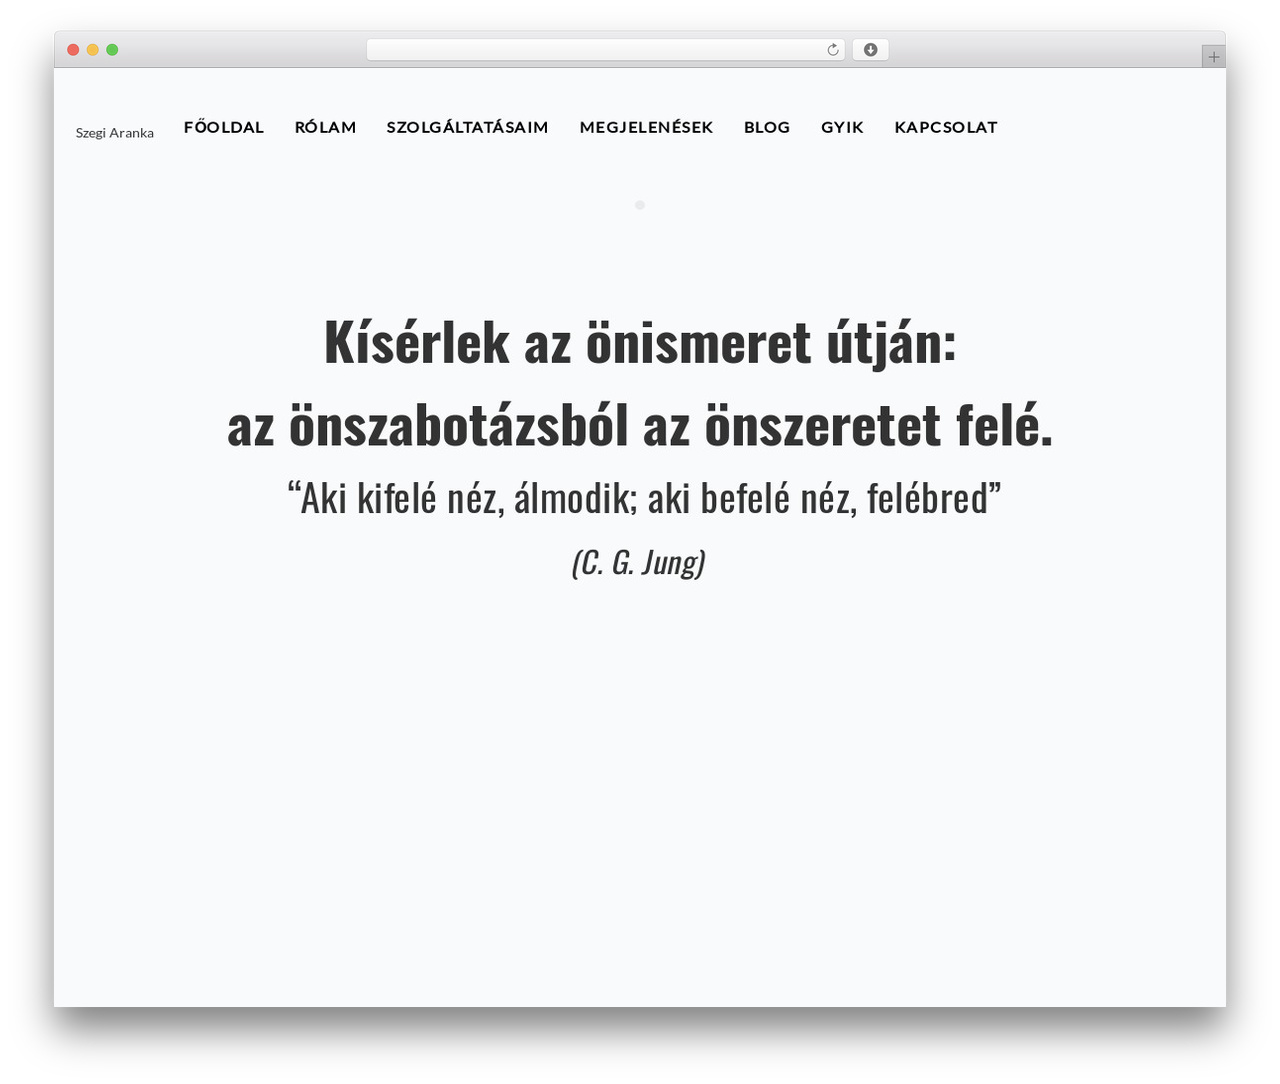
Task: Navigate to MEGJELENÉSEK
Action: (646, 127)
